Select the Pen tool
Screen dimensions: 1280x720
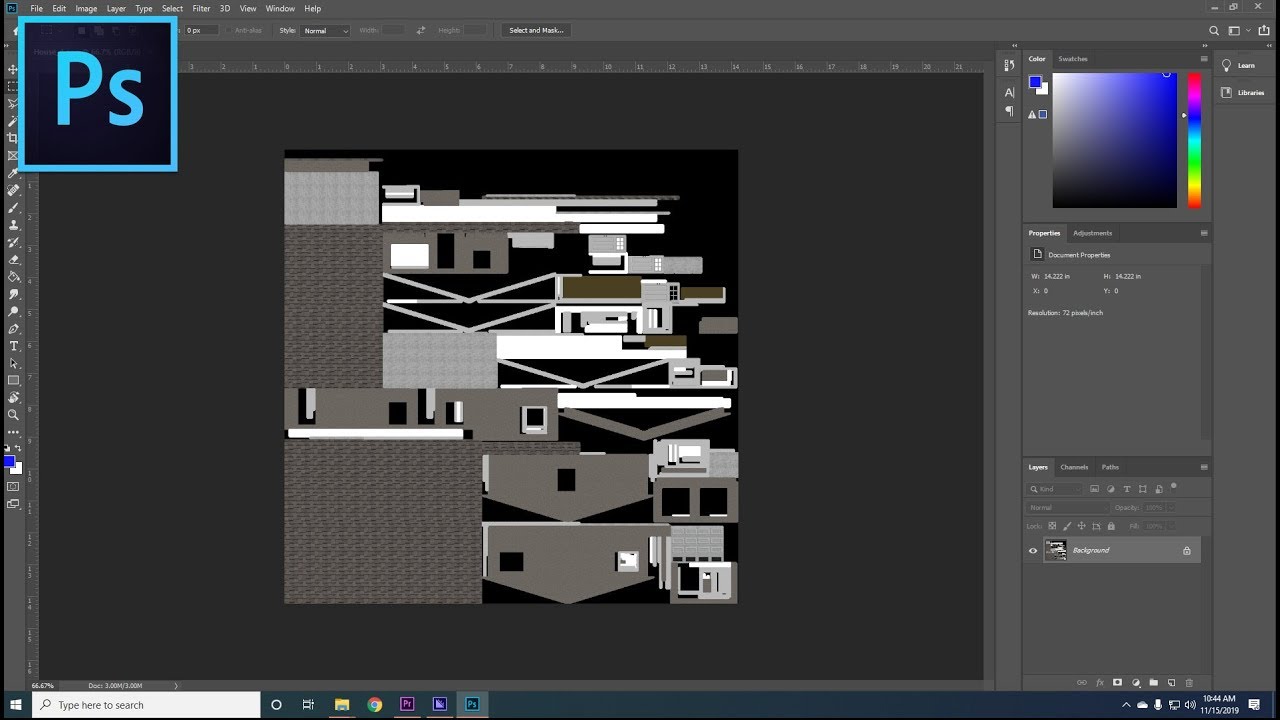13,329
